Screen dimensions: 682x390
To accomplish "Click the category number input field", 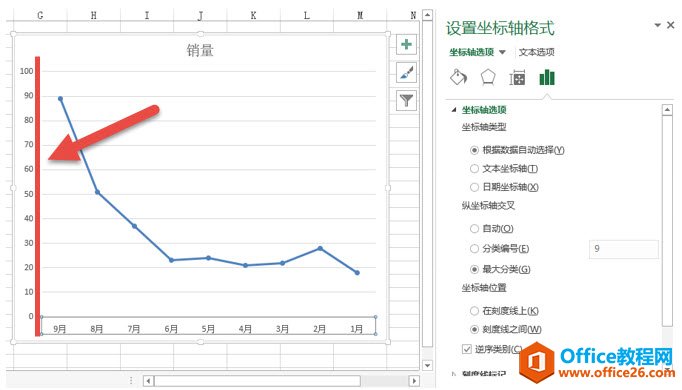I will click(x=624, y=249).
